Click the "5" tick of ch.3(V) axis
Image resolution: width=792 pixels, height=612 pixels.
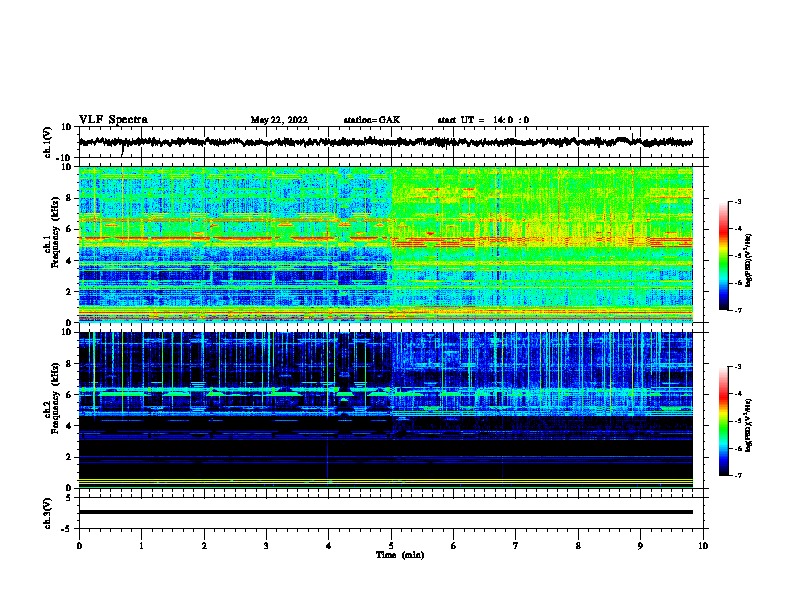[x=70, y=498]
